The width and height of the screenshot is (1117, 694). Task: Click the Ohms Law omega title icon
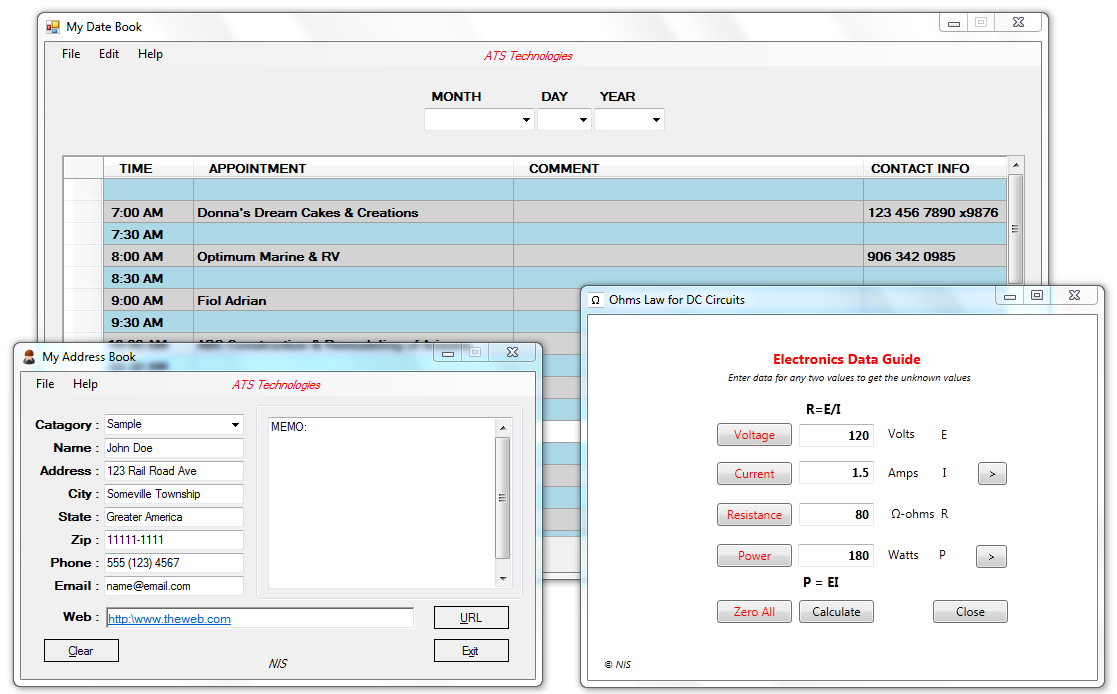[596, 300]
